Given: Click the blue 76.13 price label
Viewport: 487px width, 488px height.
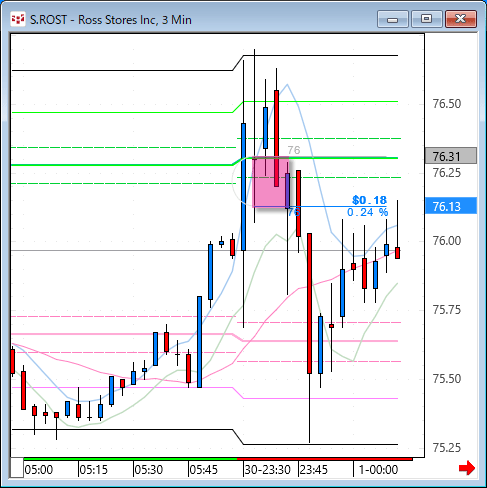Looking at the screenshot, I should 451,206.
